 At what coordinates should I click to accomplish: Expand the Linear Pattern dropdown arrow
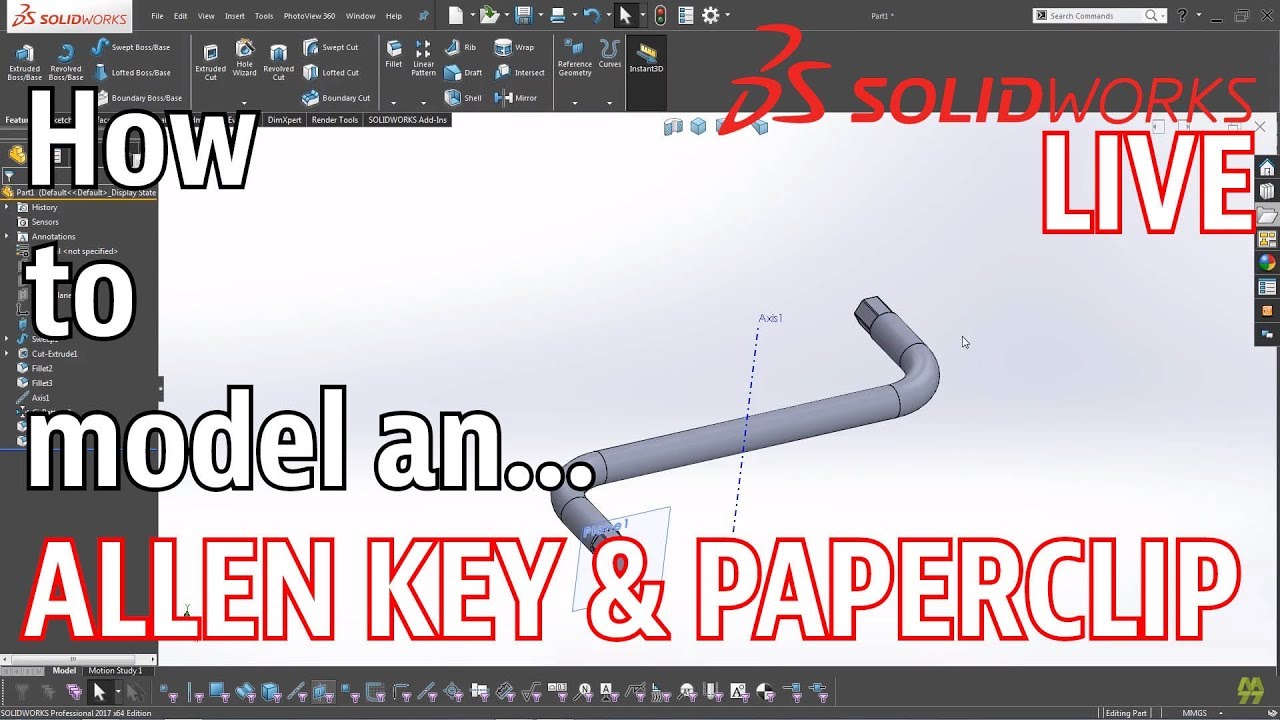coord(424,102)
